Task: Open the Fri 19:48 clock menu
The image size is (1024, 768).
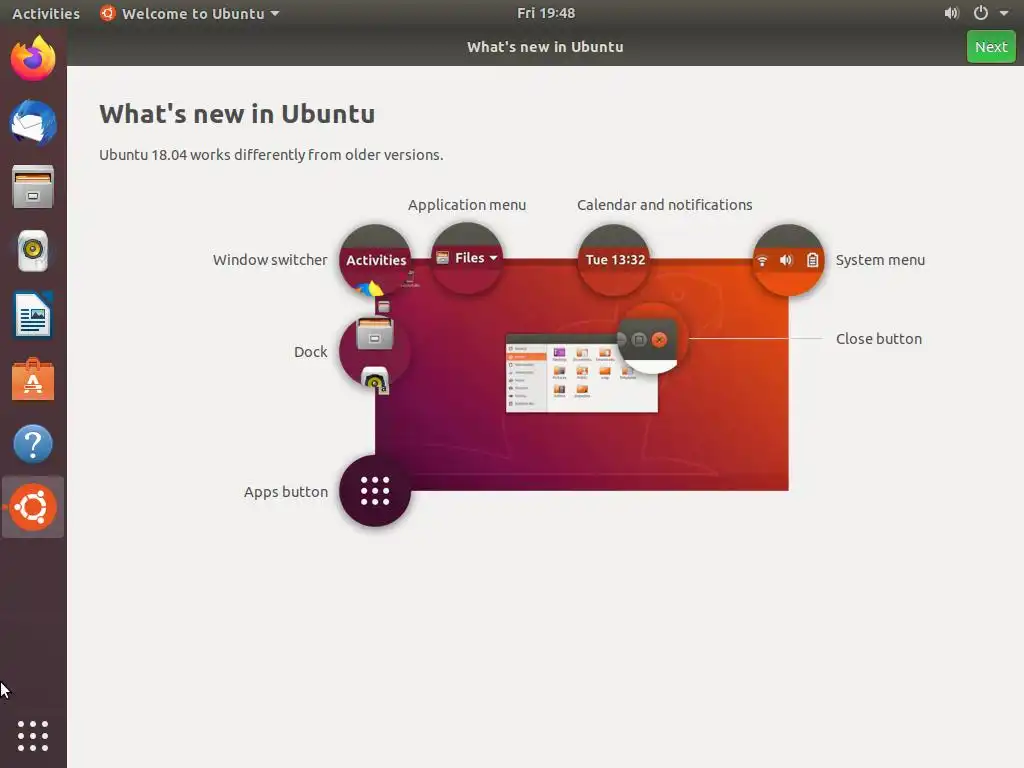Action: tap(546, 13)
